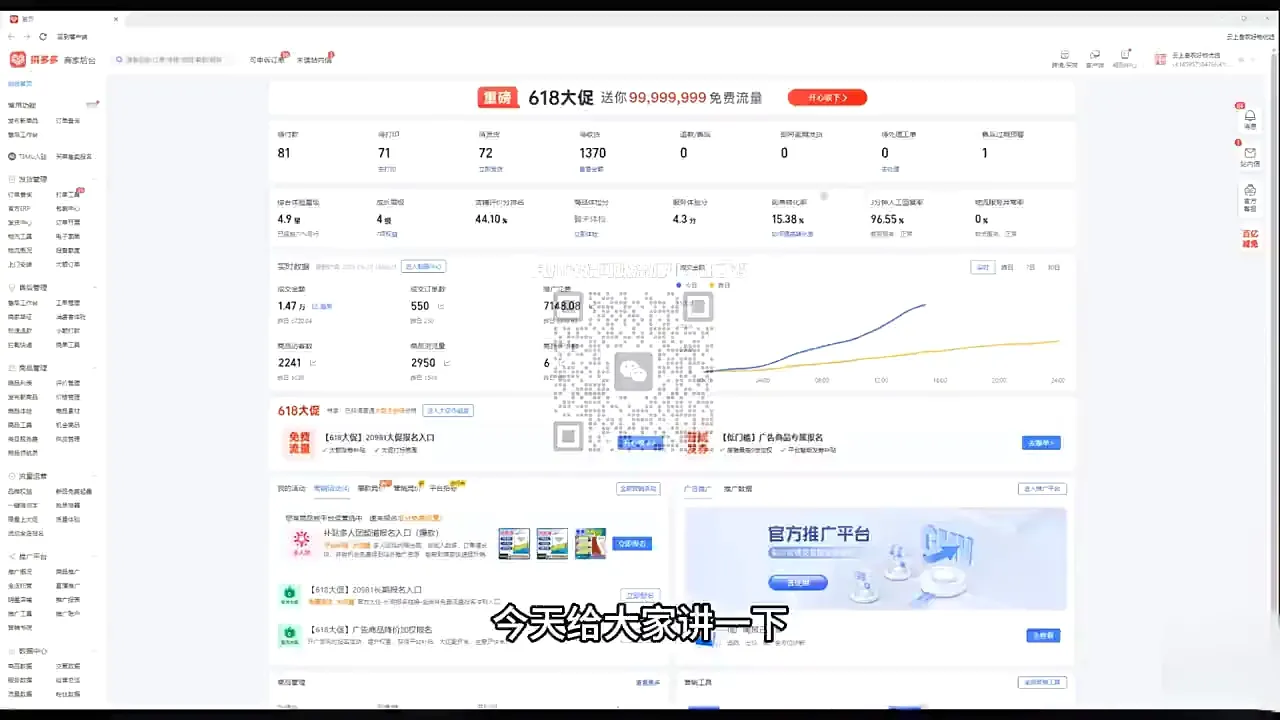Open the 站内信 mail inbox icon
The width and height of the screenshot is (1280, 720).
pos(1249,155)
